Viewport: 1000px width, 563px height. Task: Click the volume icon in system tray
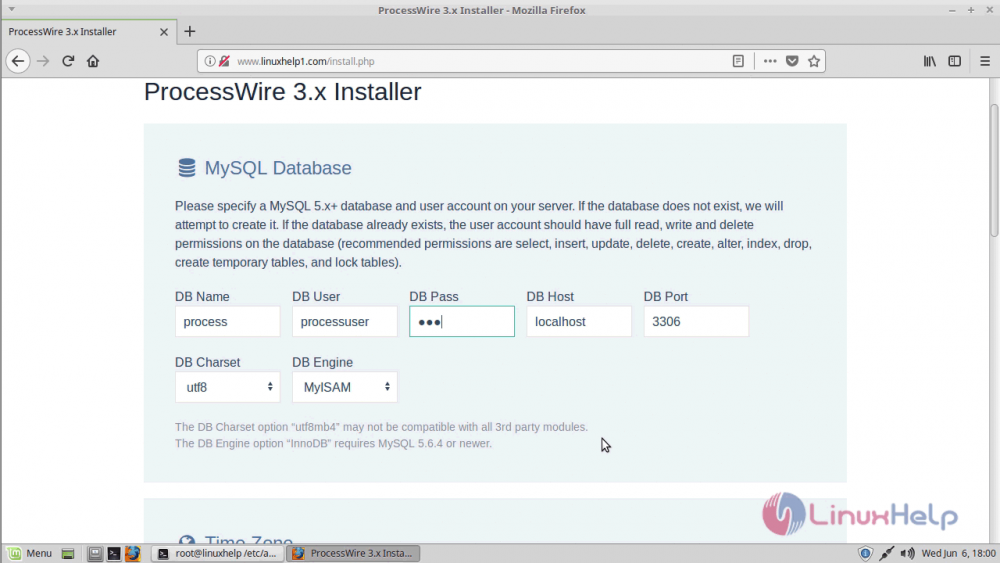click(907, 553)
